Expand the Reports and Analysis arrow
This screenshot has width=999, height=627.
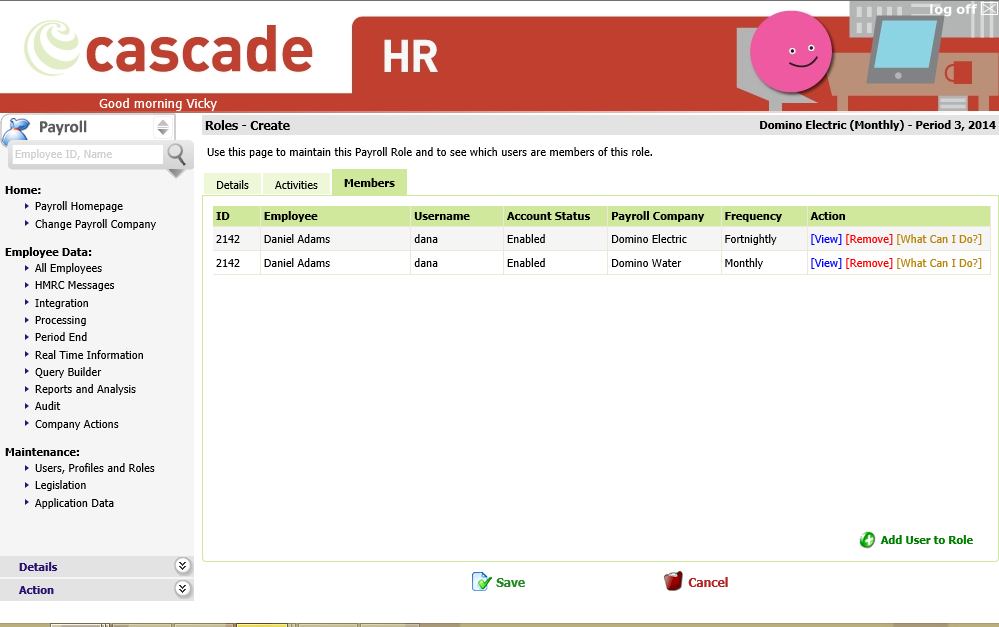pos(27,389)
